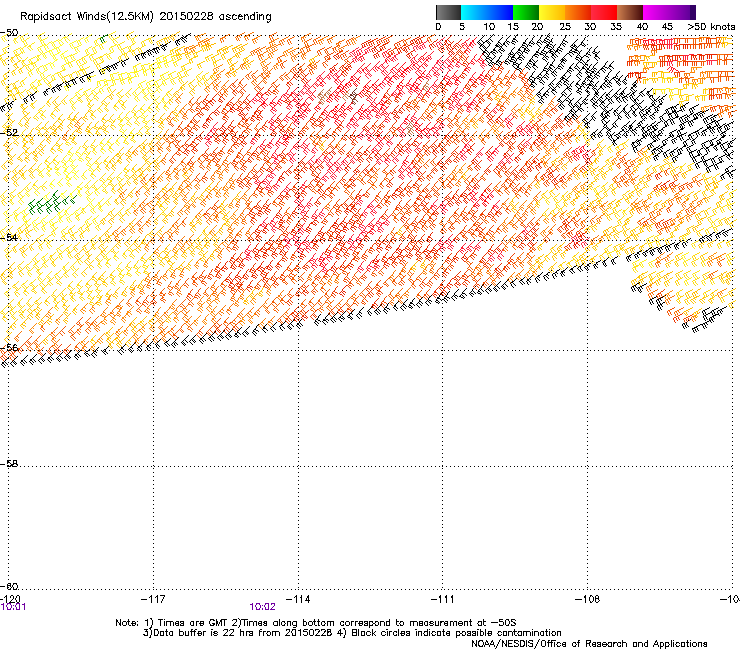Click the Rapidscat Winds title text
Image resolution: width=740 pixels, height=650 pixels.
click(145, 17)
